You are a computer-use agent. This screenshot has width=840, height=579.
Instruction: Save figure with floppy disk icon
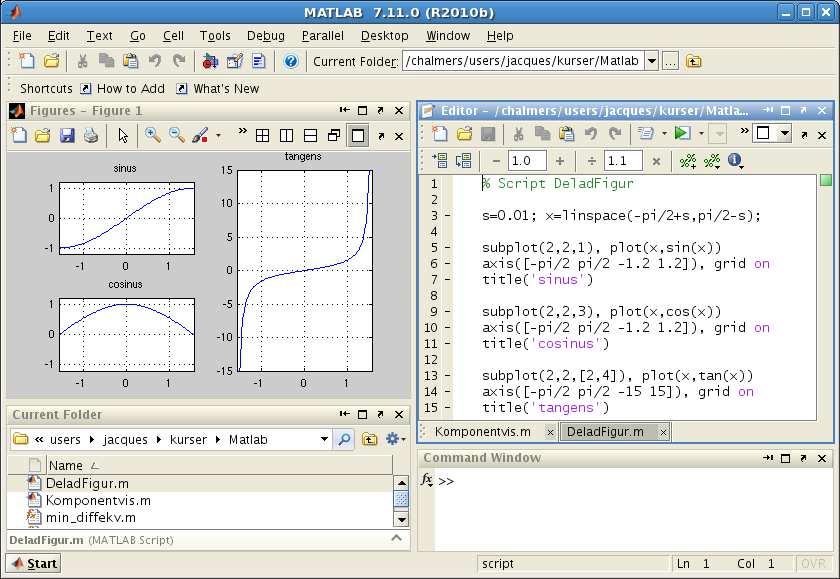click(x=67, y=136)
